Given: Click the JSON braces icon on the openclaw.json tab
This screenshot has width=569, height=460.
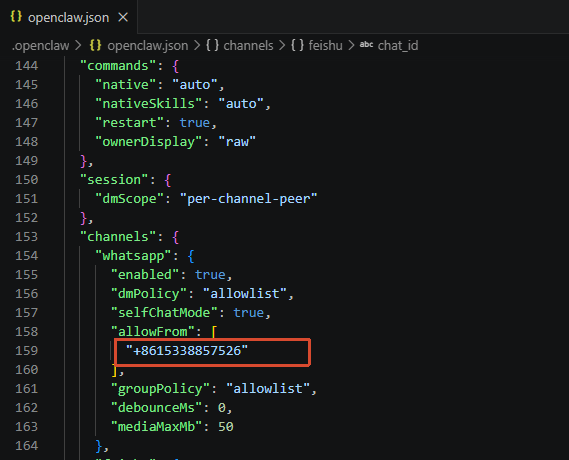Looking at the screenshot, I should [16, 17].
